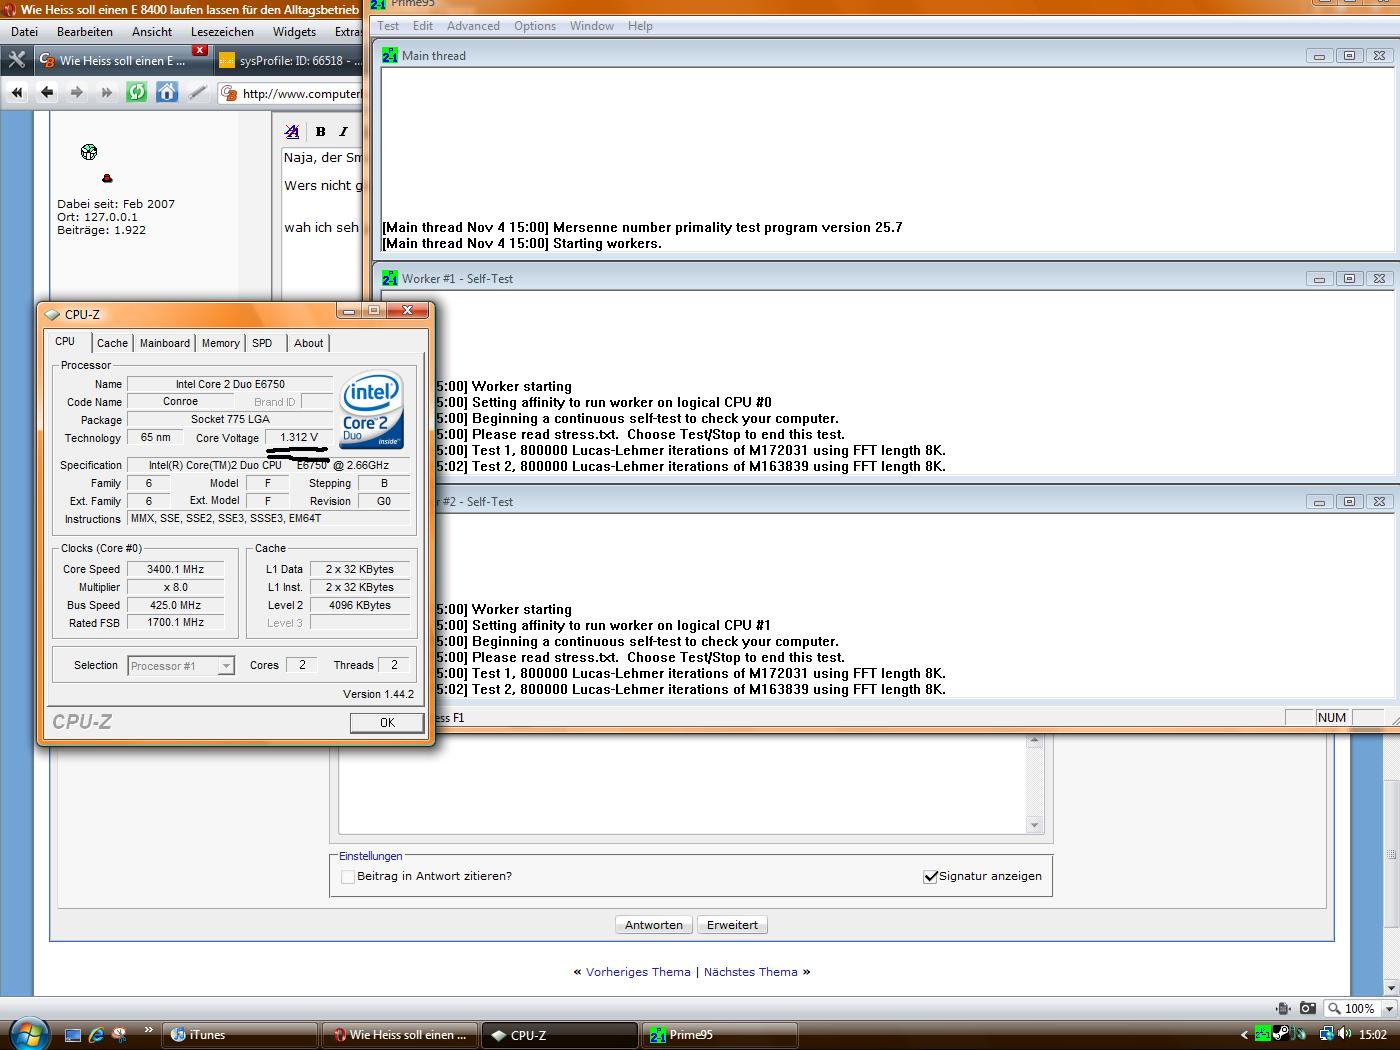The width and height of the screenshot is (1400, 1050).
Task: Click the volume speaker tray icon
Action: (x=1346, y=1034)
